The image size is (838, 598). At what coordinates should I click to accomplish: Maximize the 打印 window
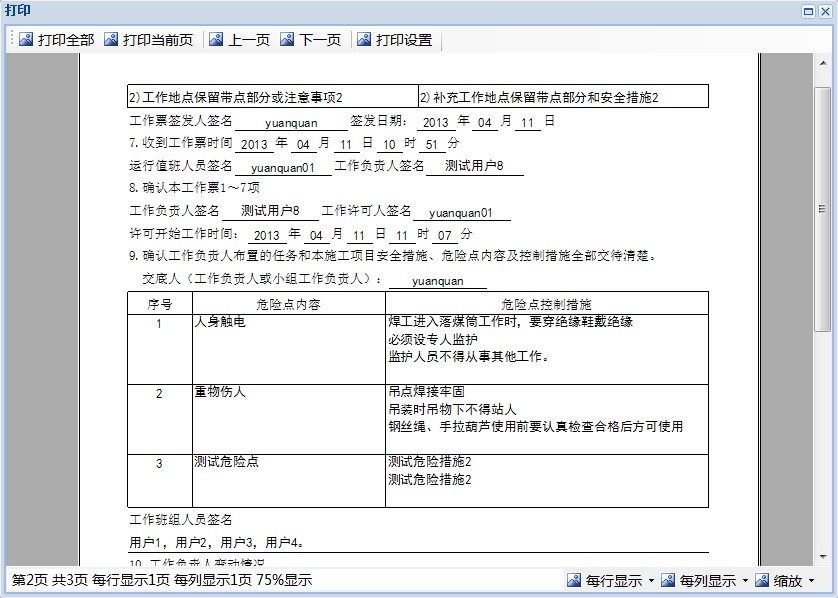[x=808, y=10]
